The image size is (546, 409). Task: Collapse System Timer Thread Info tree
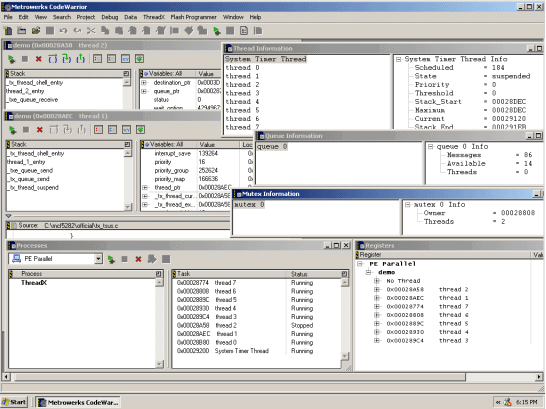(399, 60)
